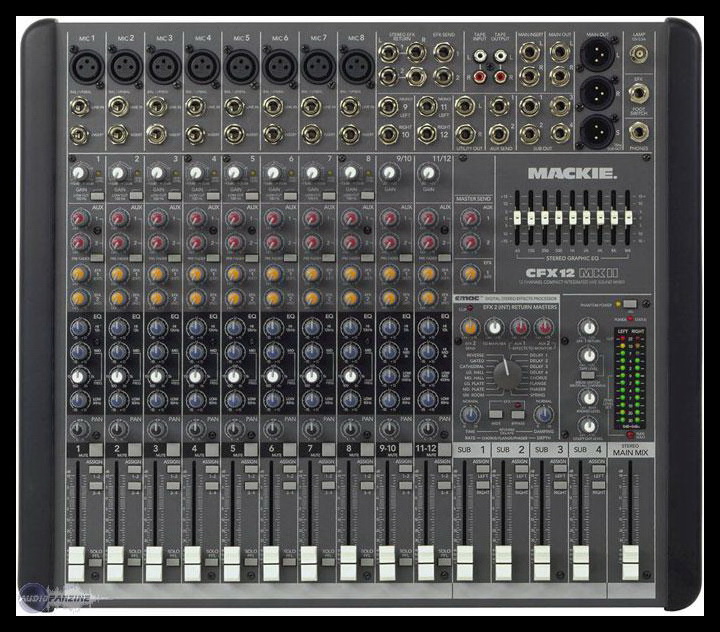Click the effects preset selector rotary knob
This screenshot has width=720, height=632.
[507, 374]
